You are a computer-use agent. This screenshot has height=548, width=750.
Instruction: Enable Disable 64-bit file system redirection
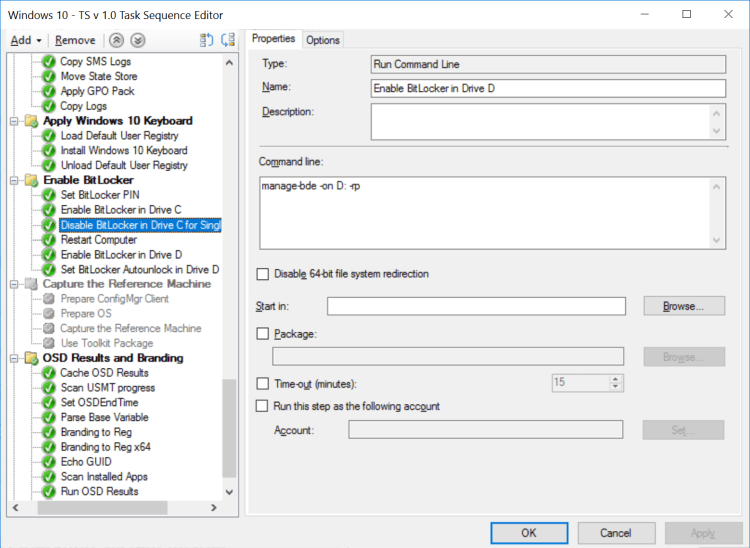coord(263,274)
